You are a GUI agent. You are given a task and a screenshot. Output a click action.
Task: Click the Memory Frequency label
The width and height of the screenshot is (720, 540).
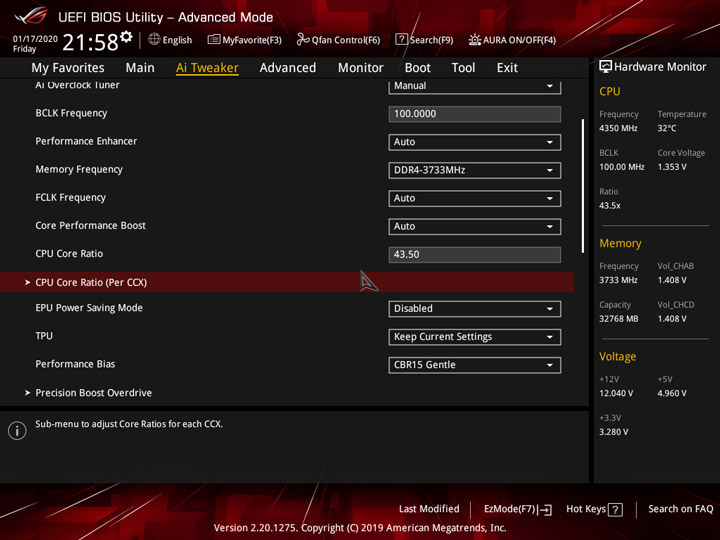tap(79, 169)
